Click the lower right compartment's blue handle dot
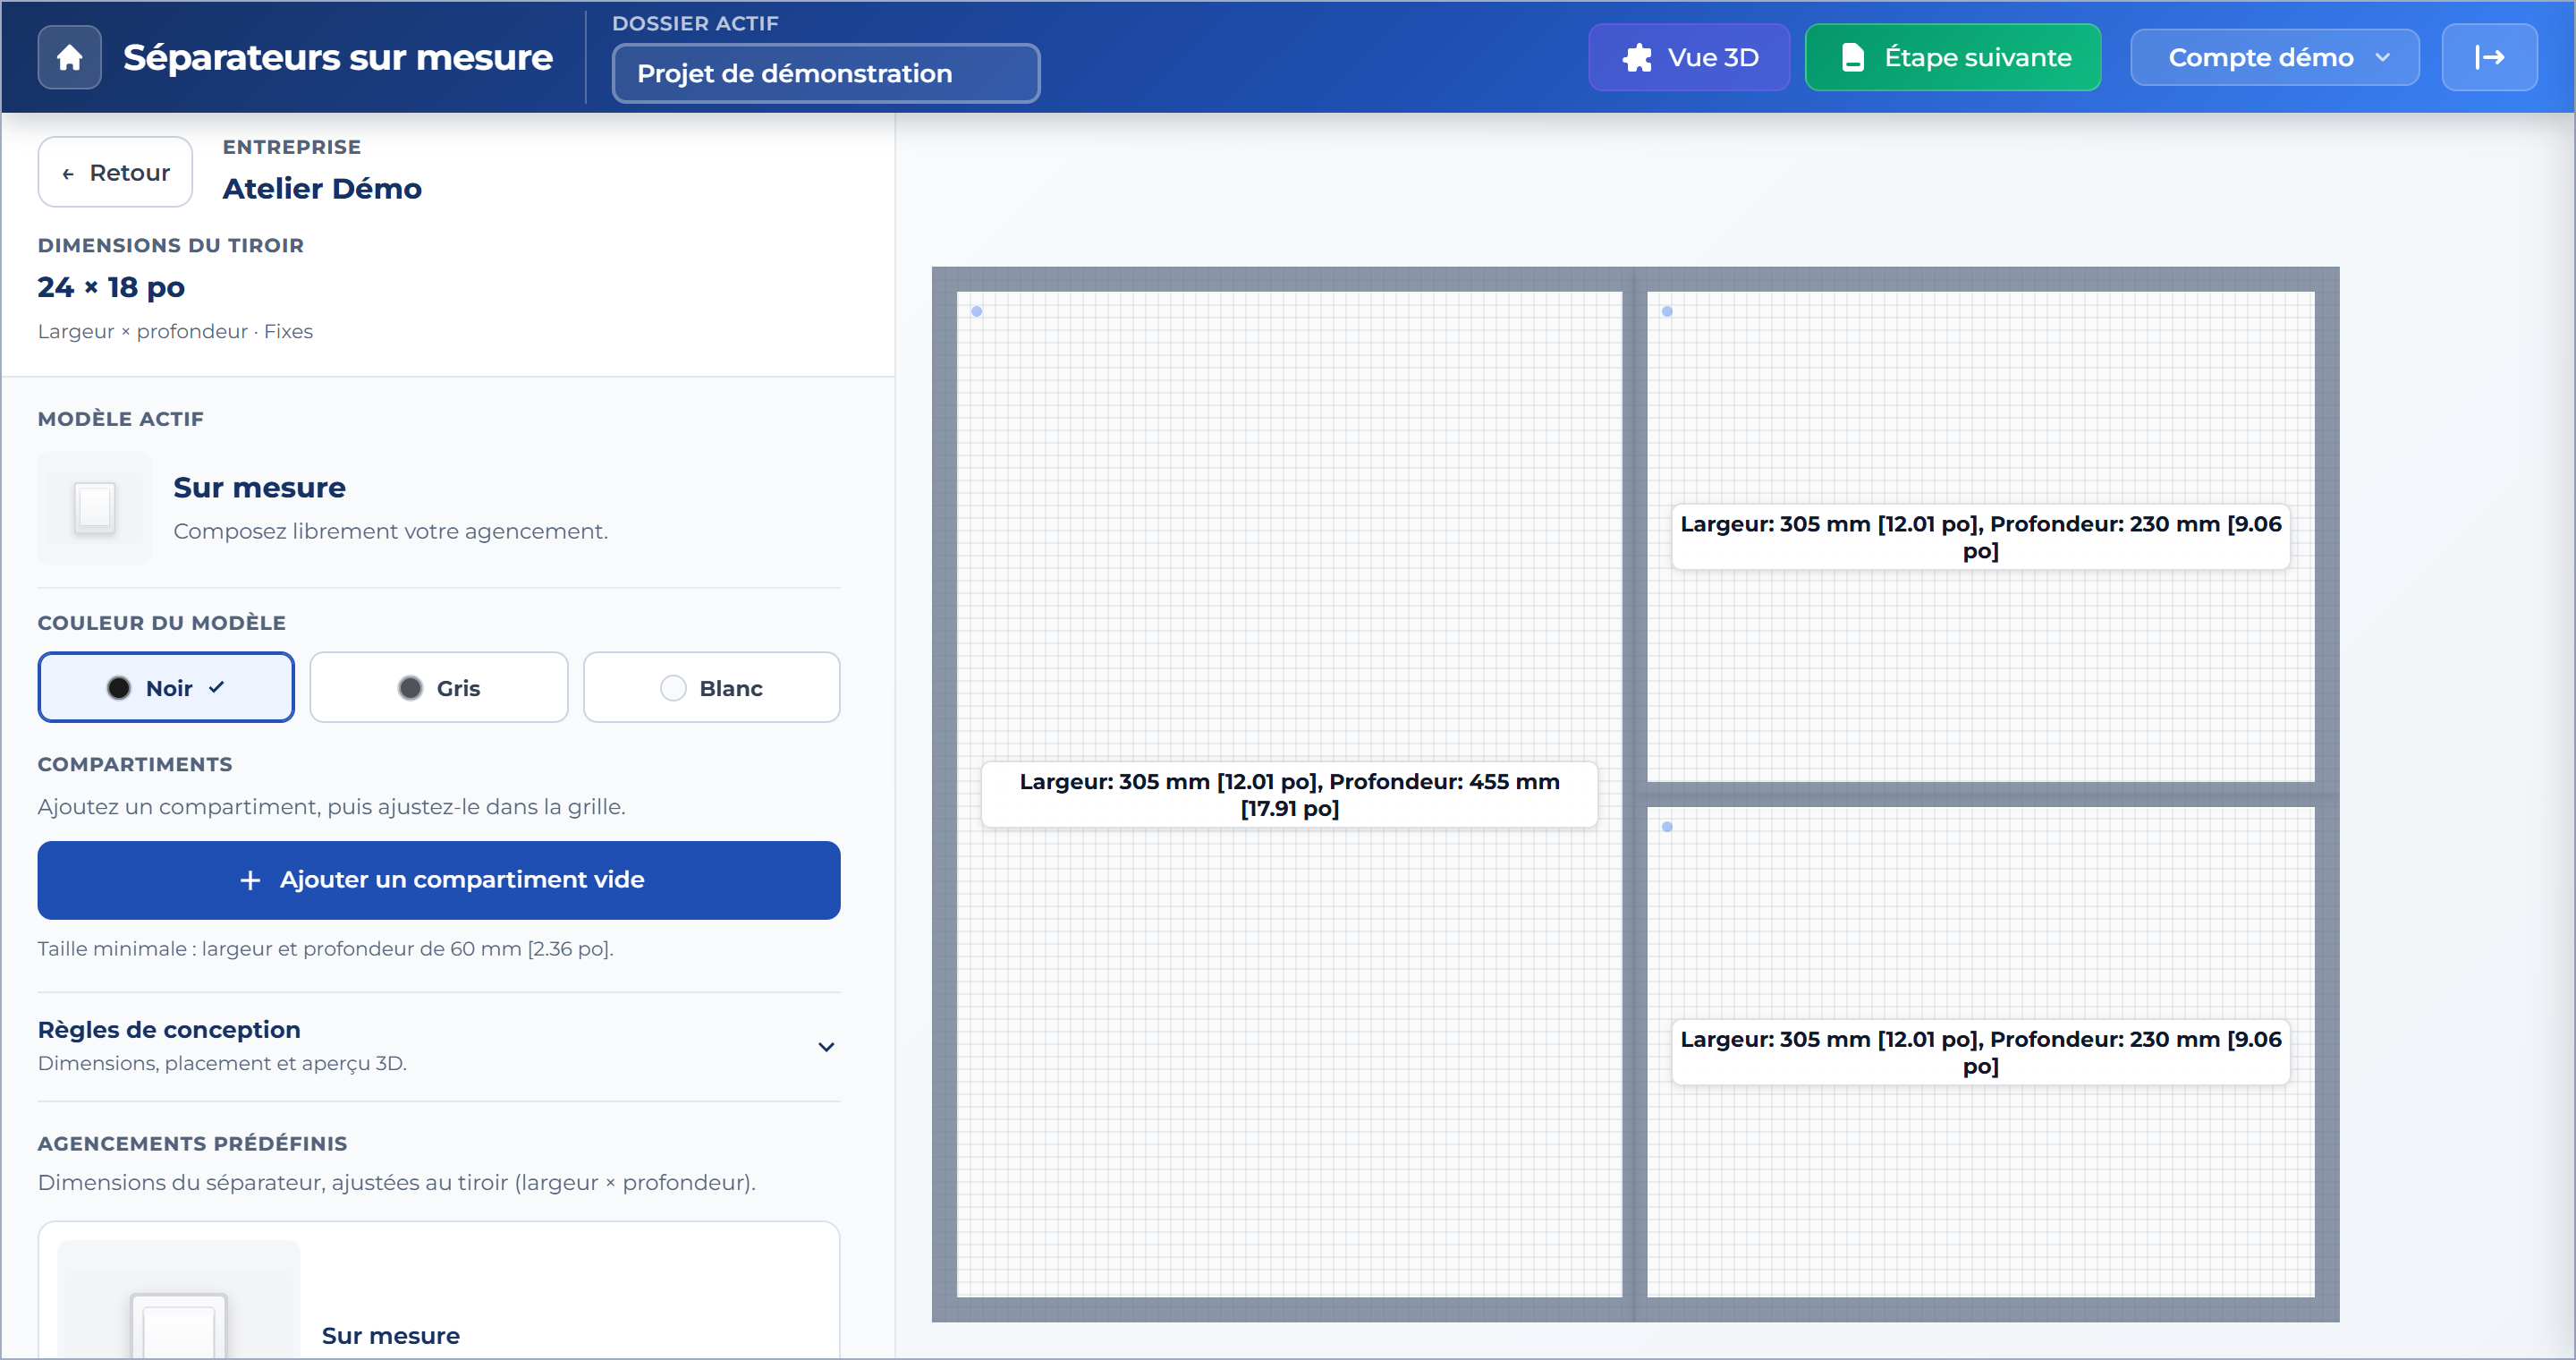The width and height of the screenshot is (2576, 1360). 1667,826
